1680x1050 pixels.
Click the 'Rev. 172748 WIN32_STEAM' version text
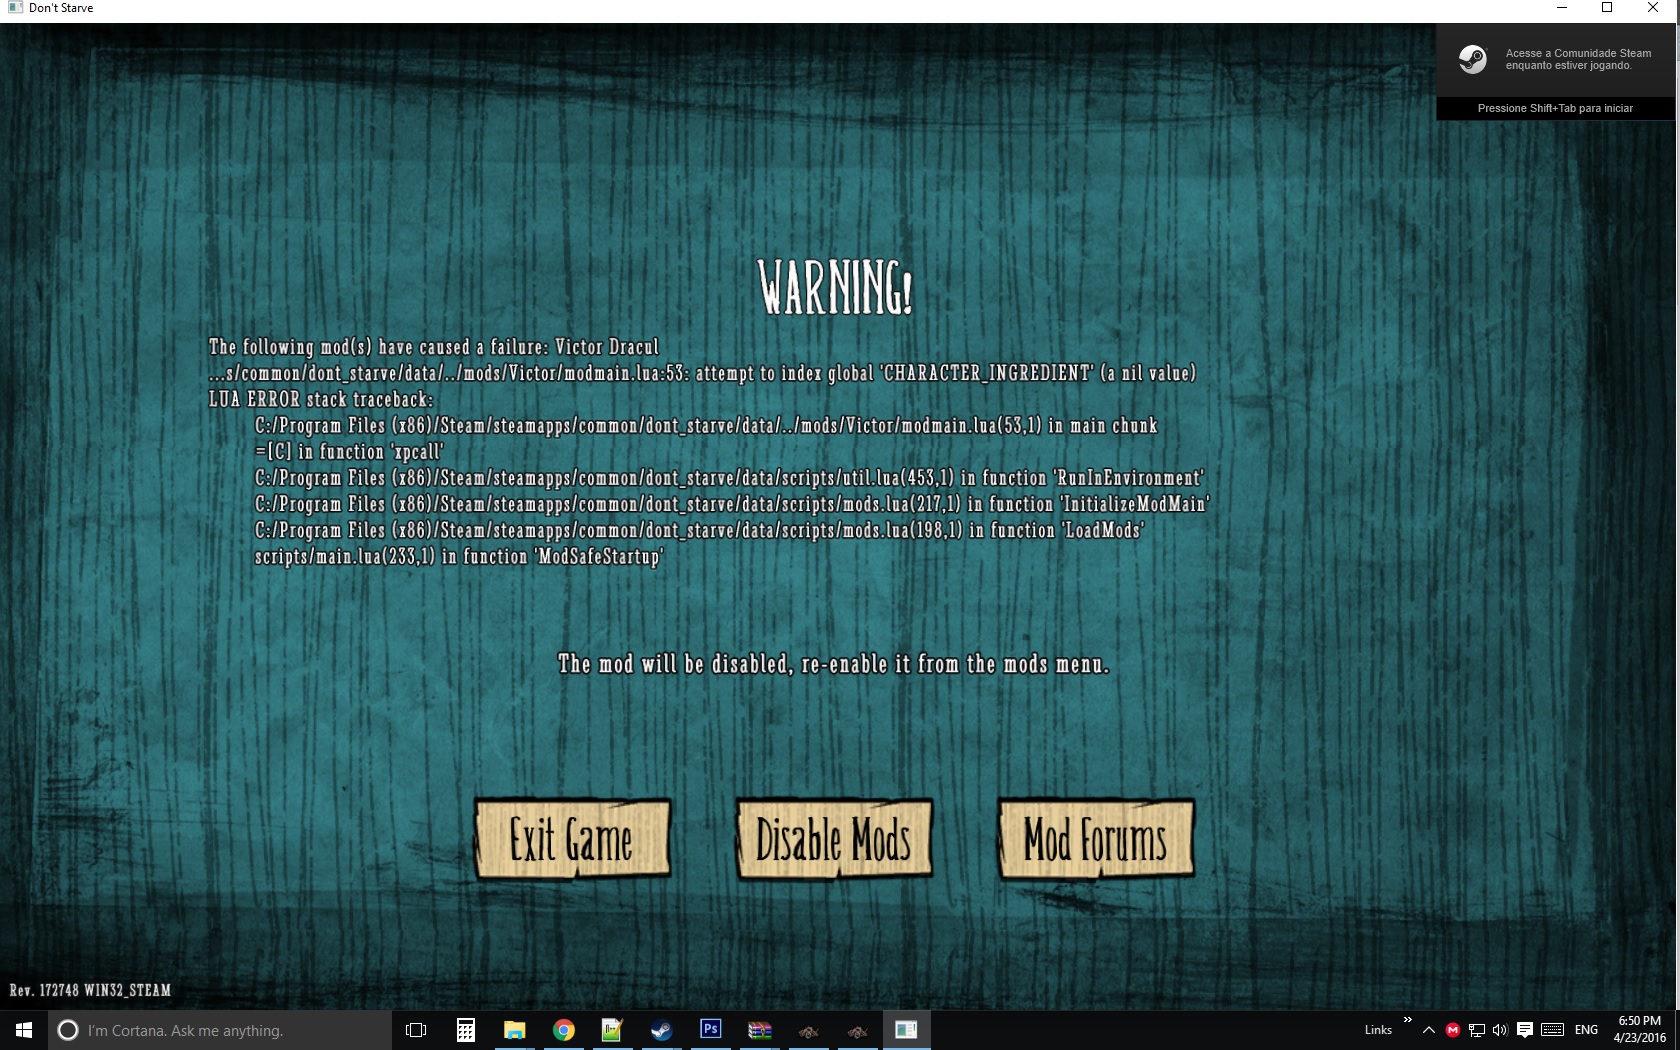(90, 990)
